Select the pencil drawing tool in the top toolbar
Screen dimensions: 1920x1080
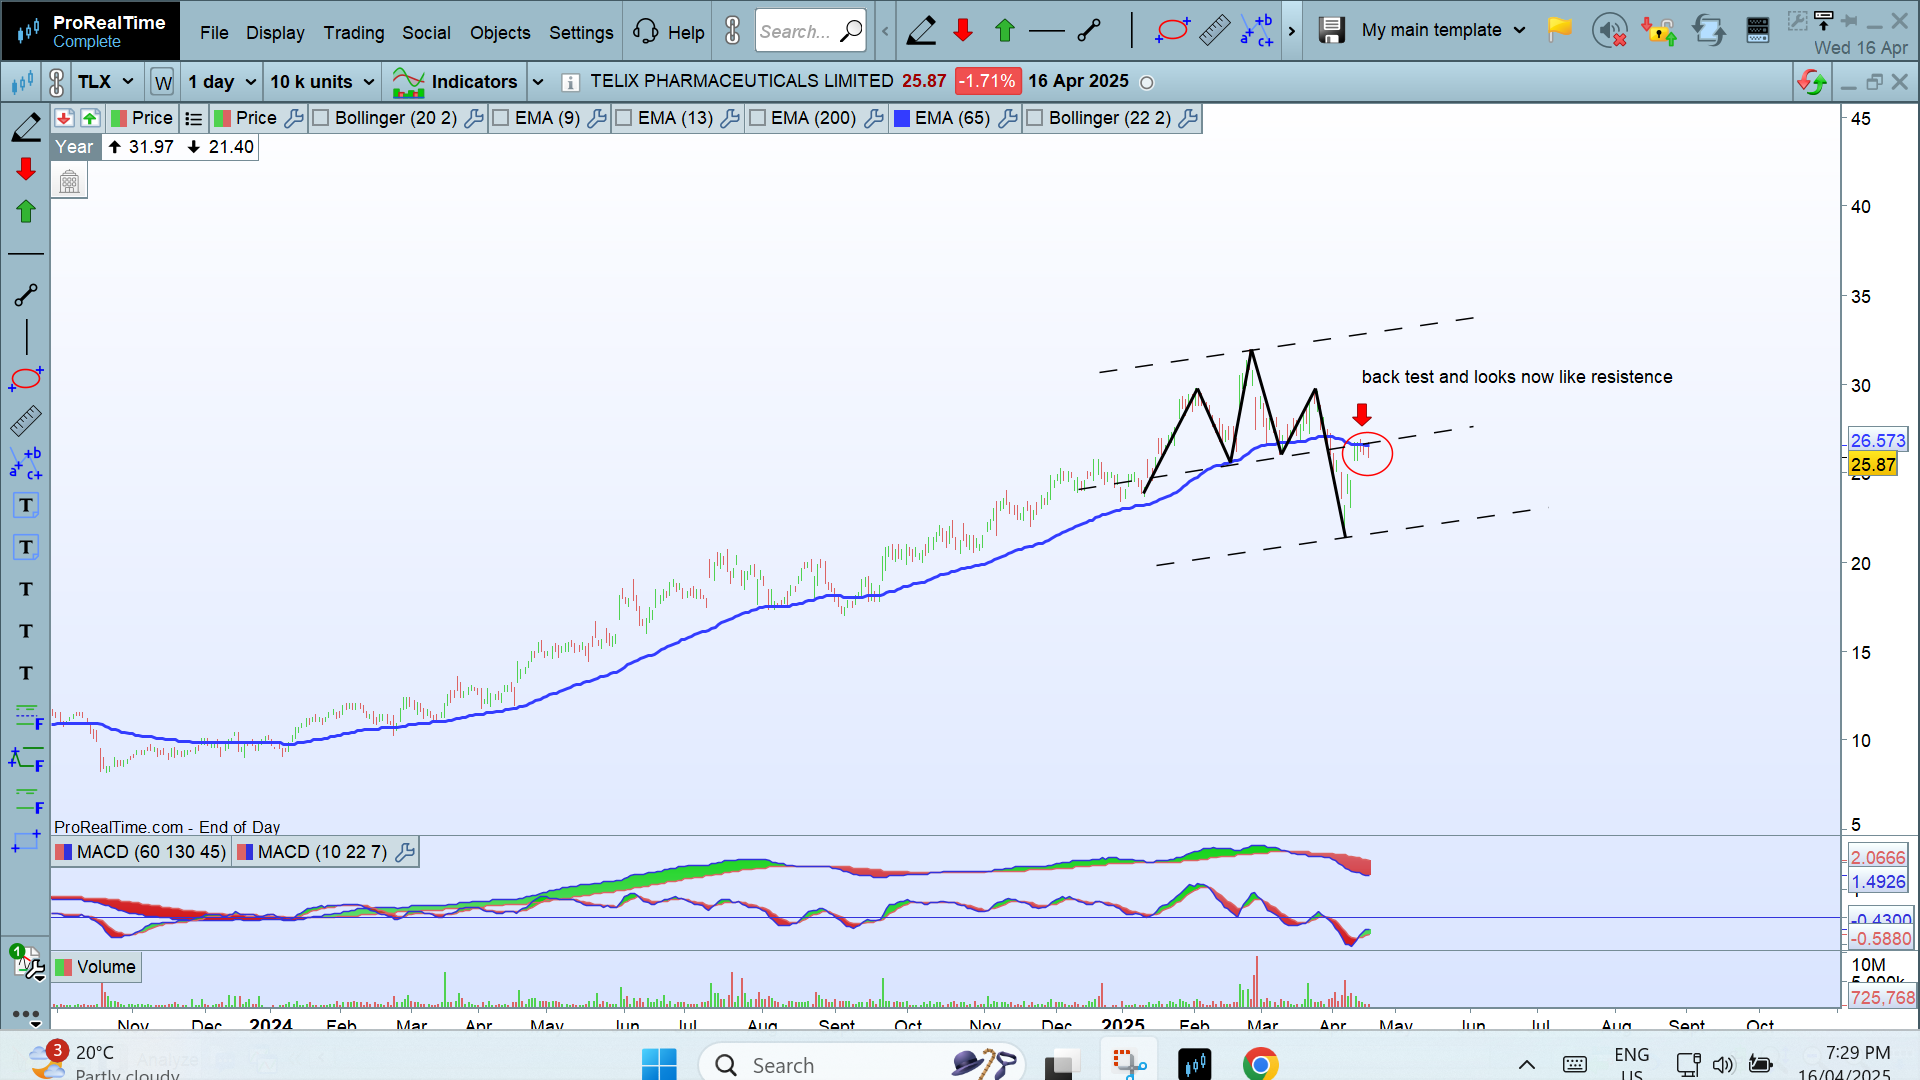click(921, 31)
